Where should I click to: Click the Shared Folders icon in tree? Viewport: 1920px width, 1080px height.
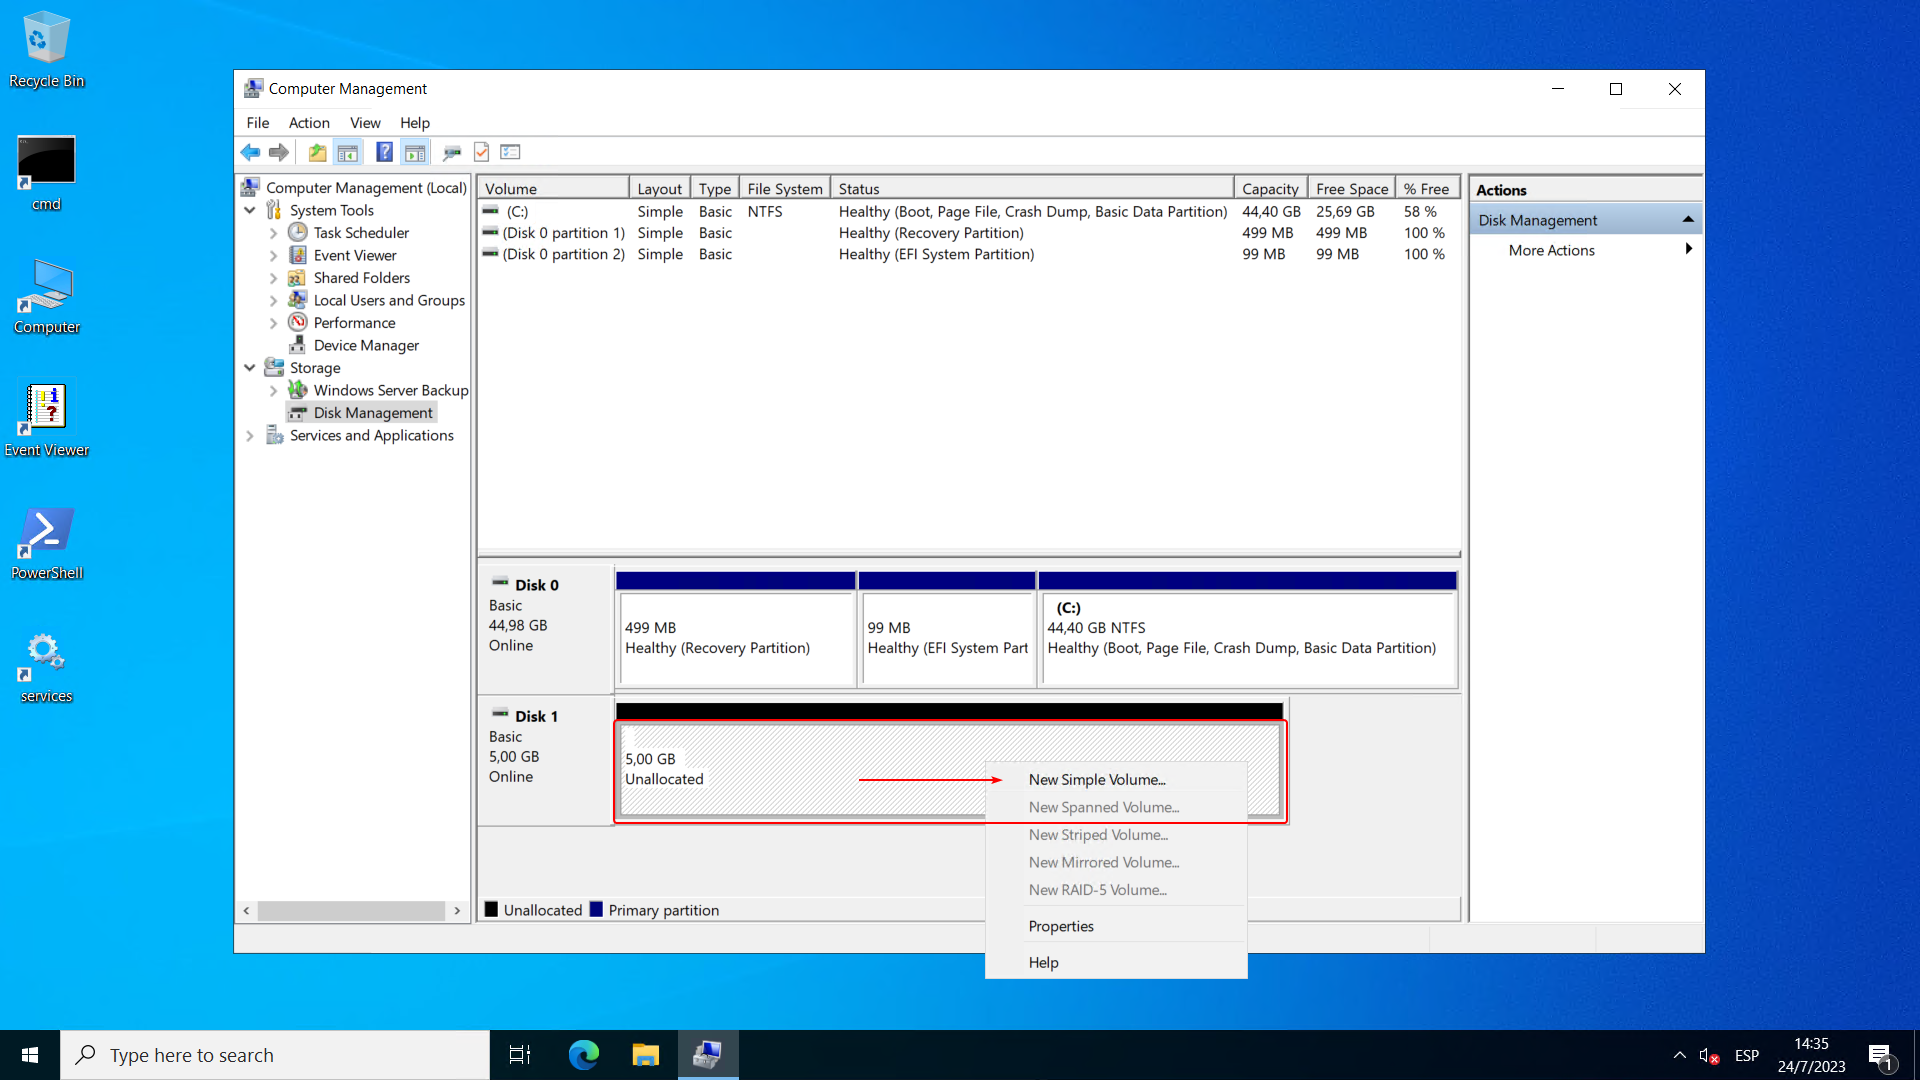tap(297, 277)
